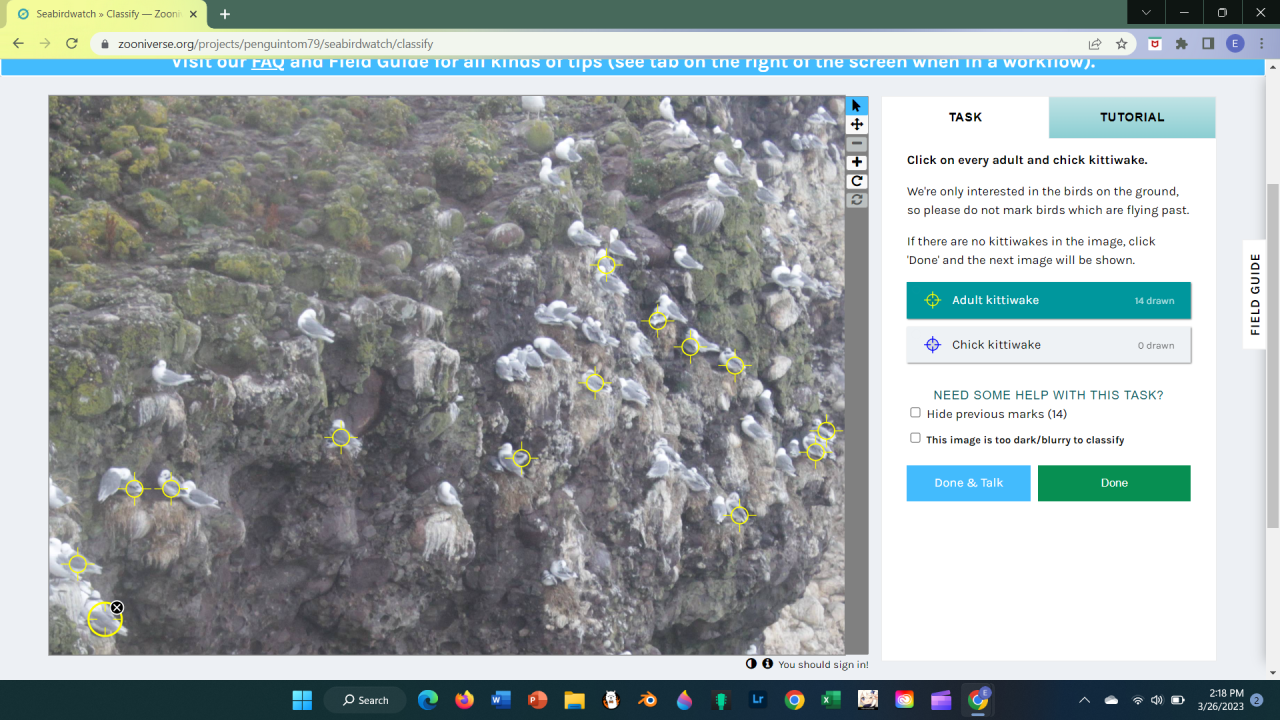Open subject info metadata icon
The height and width of the screenshot is (720, 1280).
768,664
